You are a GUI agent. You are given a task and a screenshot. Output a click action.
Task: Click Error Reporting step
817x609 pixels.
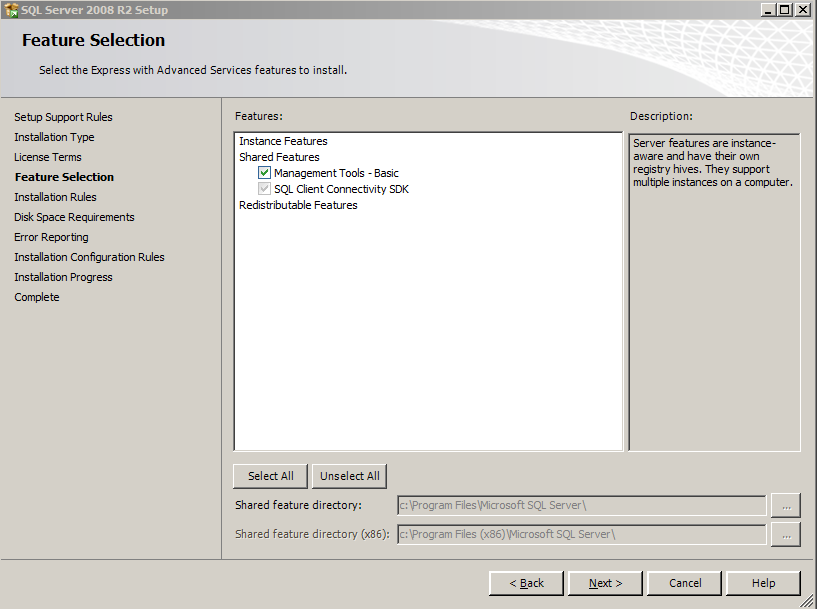51,237
